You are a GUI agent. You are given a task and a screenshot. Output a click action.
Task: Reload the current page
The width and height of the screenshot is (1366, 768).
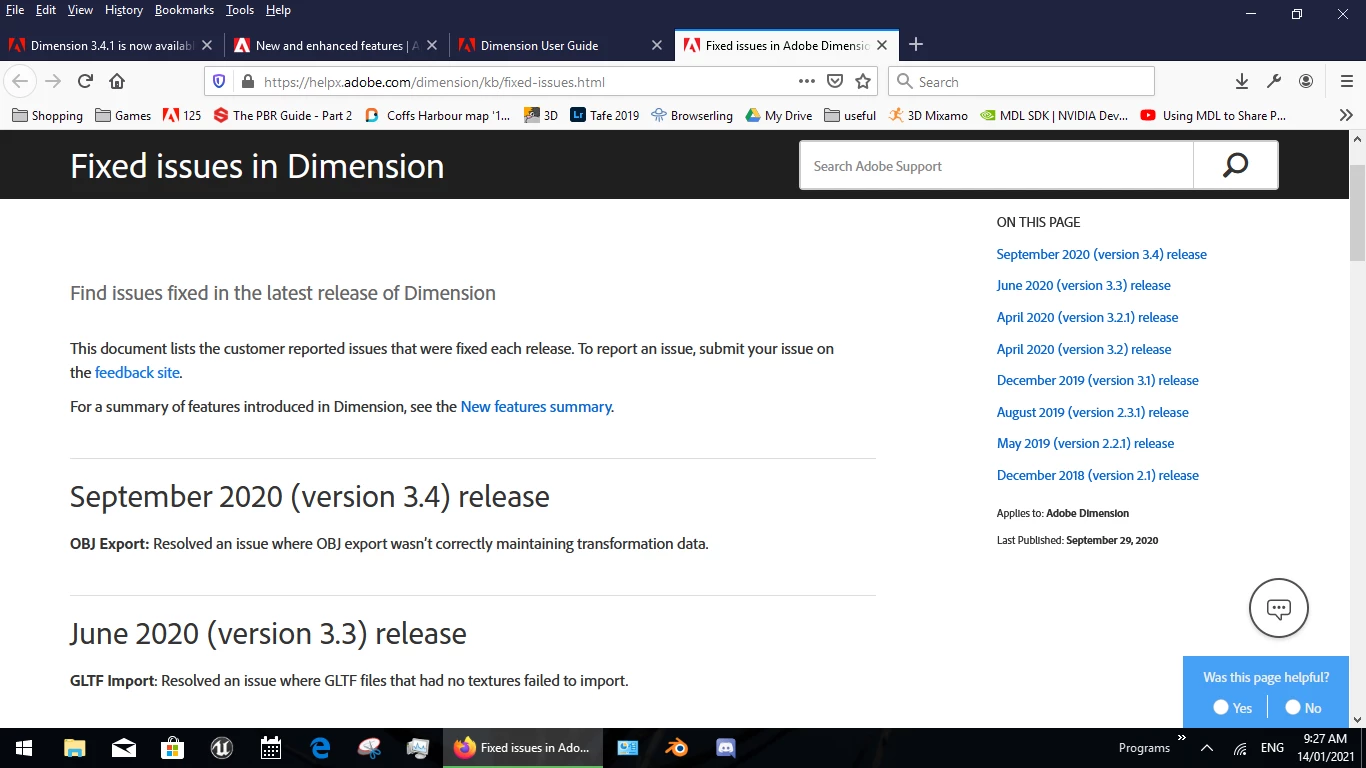pos(85,81)
